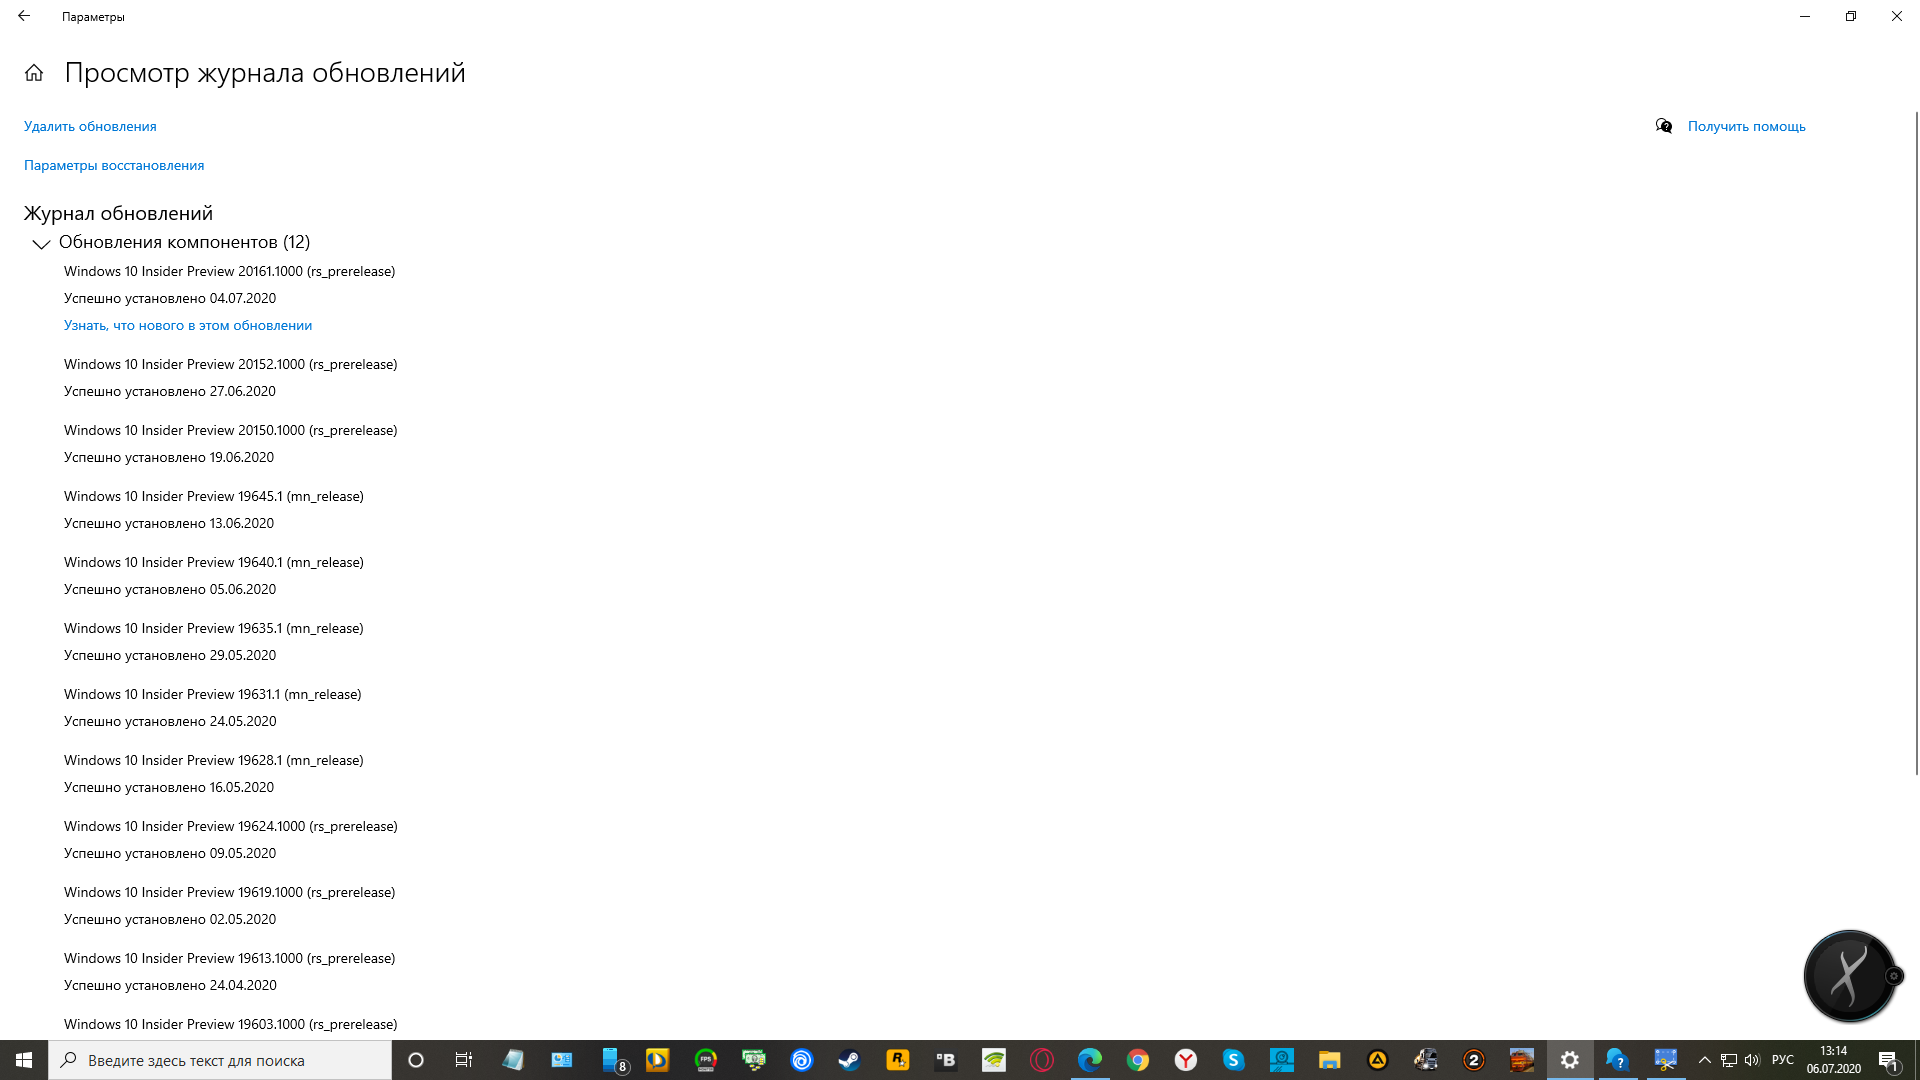Open the orange number 2 app icon

click(x=1474, y=1060)
